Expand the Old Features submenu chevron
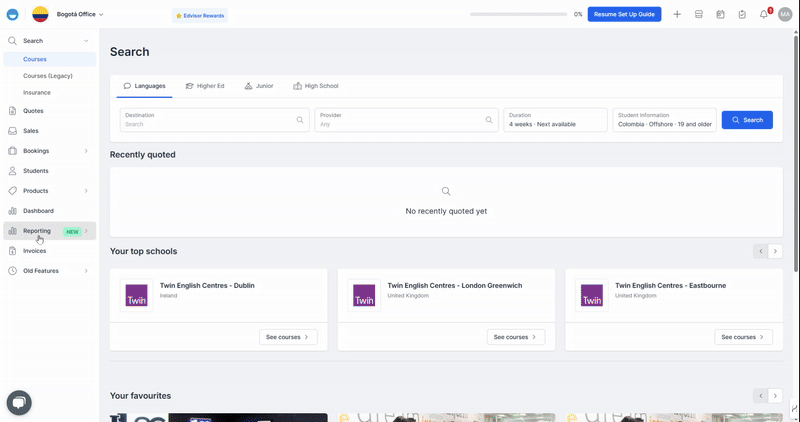800x422 pixels. (86, 271)
